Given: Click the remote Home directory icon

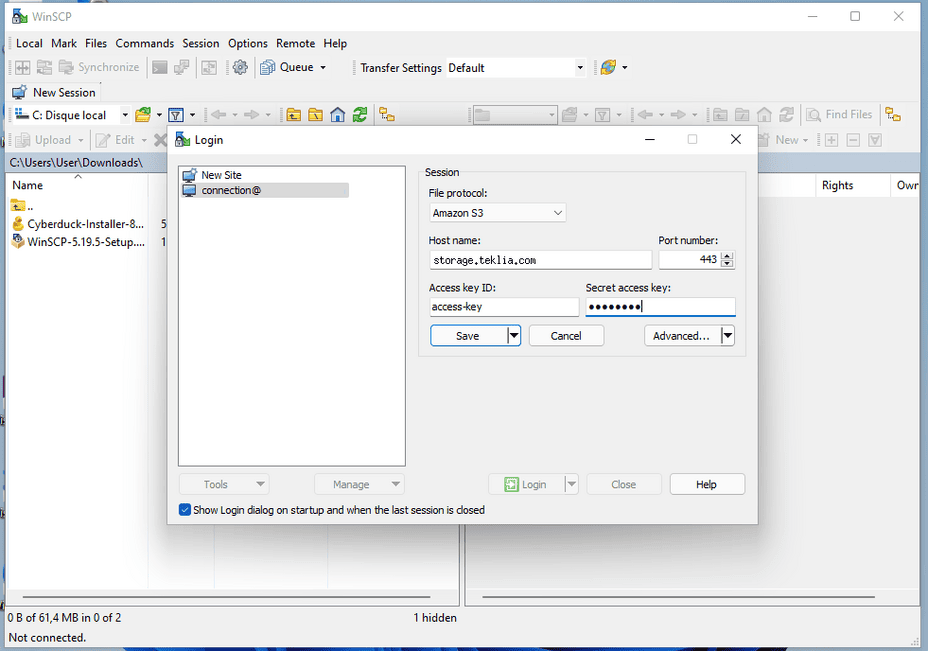Looking at the screenshot, I should coord(764,115).
